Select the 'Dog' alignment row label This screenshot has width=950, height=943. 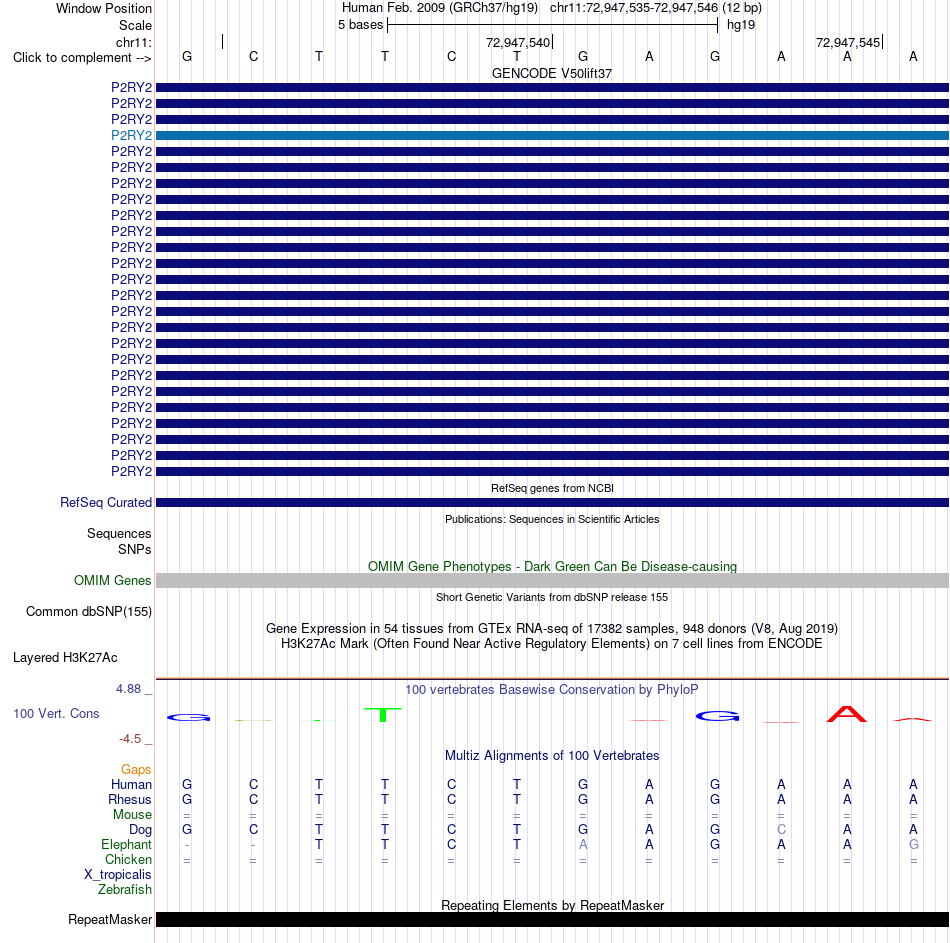[x=140, y=830]
